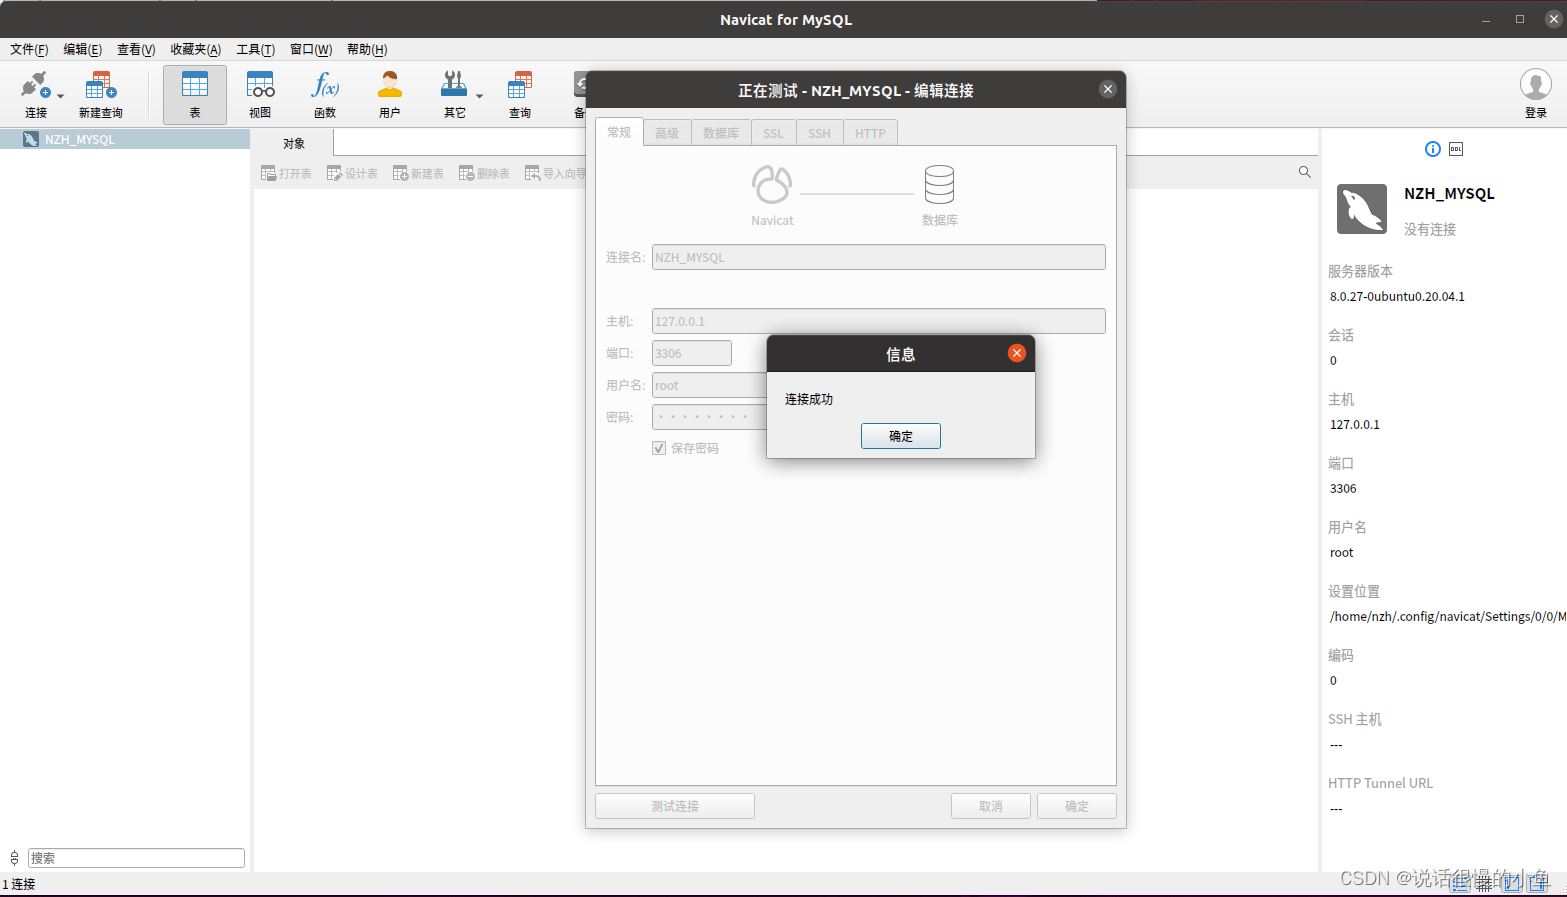This screenshot has height=897, width=1567.
Task: Click 确定 in the 信息 dialog
Action: coord(901,436)
